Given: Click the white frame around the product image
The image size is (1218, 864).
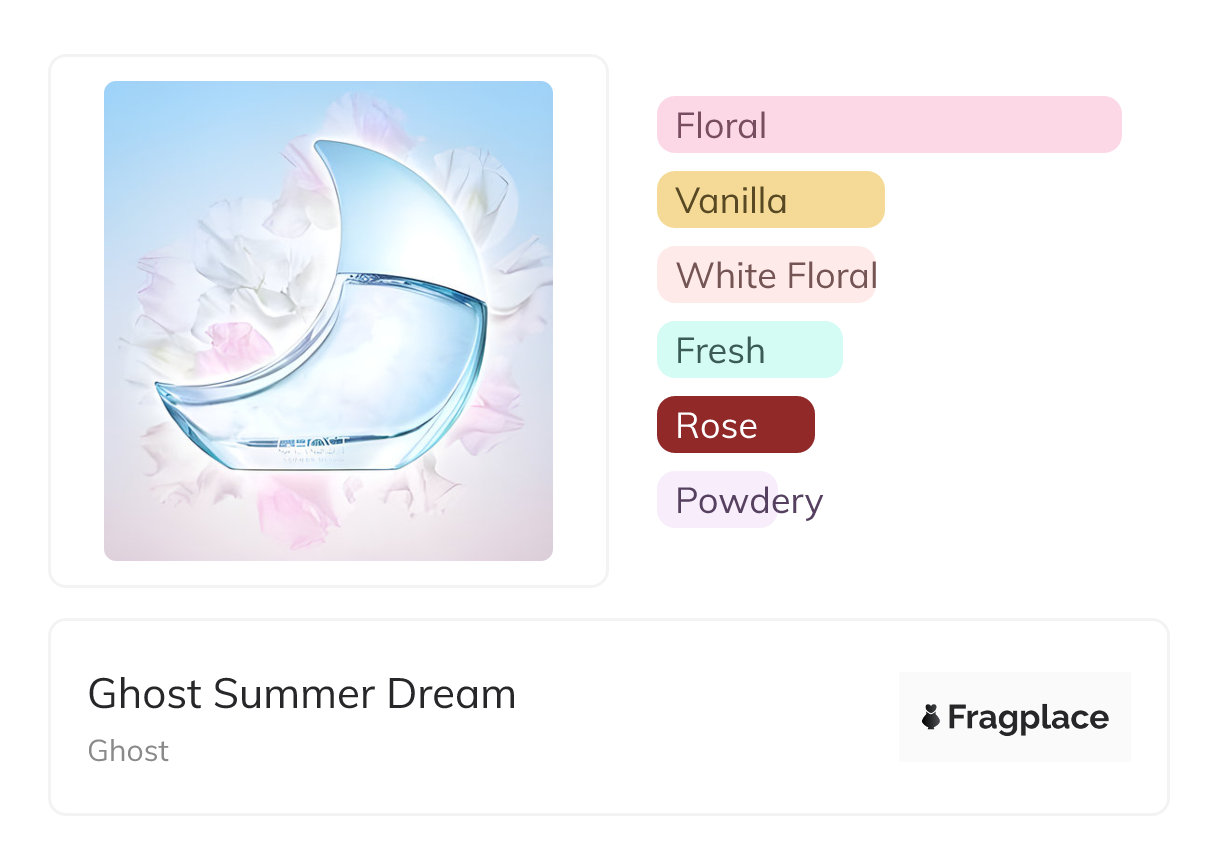Looking at the screenshot, I should pos(78,320).
